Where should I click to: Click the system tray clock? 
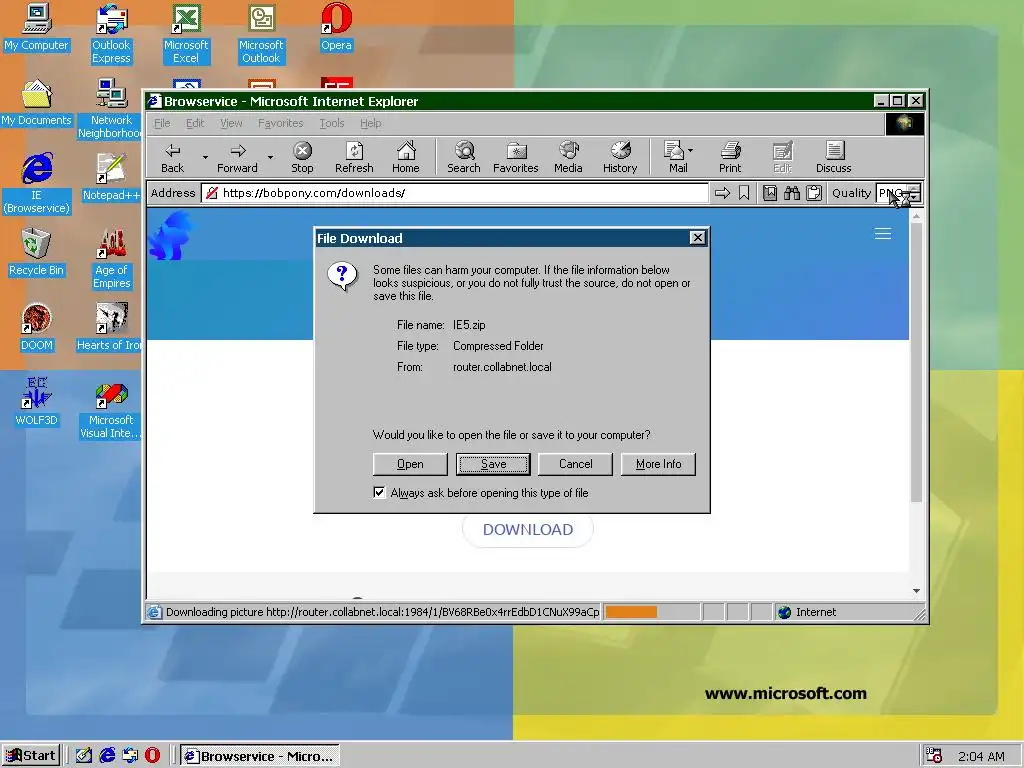click(x=981, y=756)
